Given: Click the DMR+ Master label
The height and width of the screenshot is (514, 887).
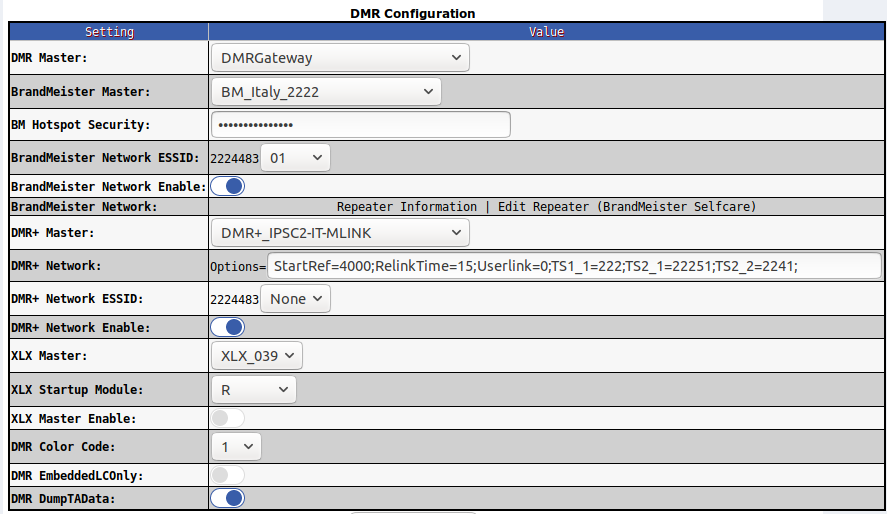Looking at the screenshot, I should click(x=53, y=232).
